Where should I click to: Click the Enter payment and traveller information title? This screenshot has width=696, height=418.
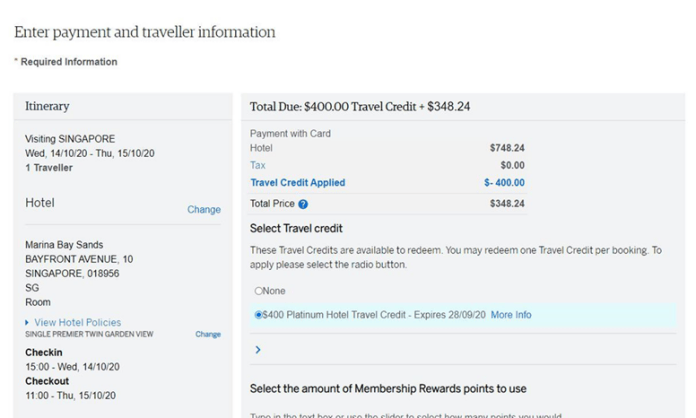coord(145,32)
